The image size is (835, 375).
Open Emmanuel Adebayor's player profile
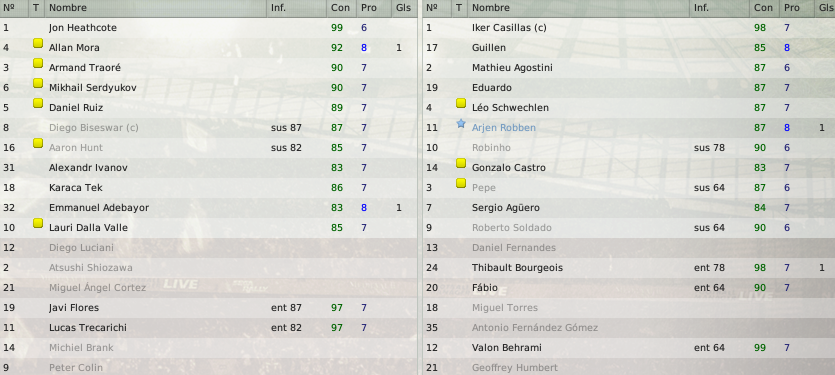pyautogui.click(x=99, y=208)
